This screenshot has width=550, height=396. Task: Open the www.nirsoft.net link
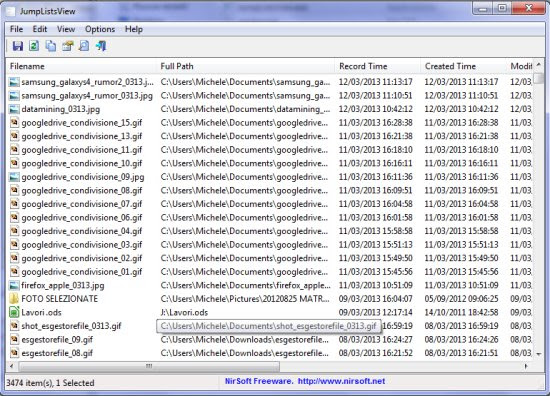[341, 381]
